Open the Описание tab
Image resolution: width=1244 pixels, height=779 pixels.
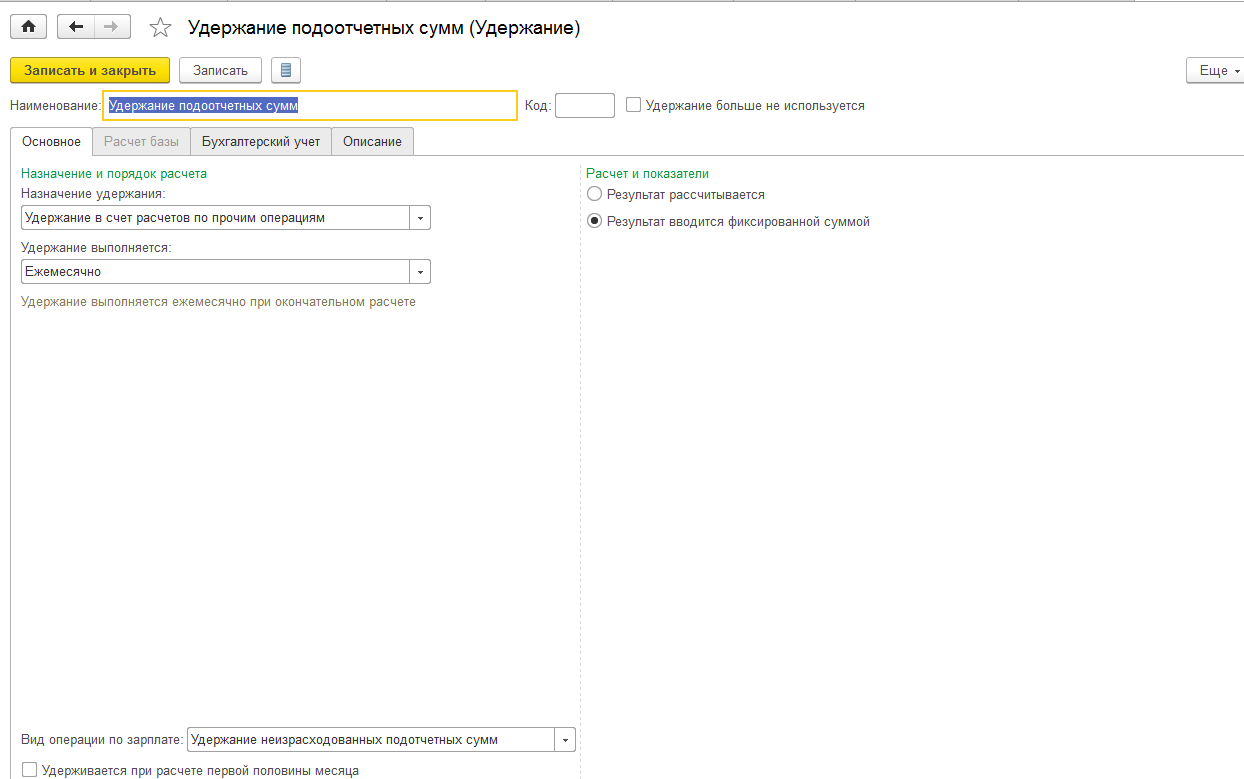point(372,141)
